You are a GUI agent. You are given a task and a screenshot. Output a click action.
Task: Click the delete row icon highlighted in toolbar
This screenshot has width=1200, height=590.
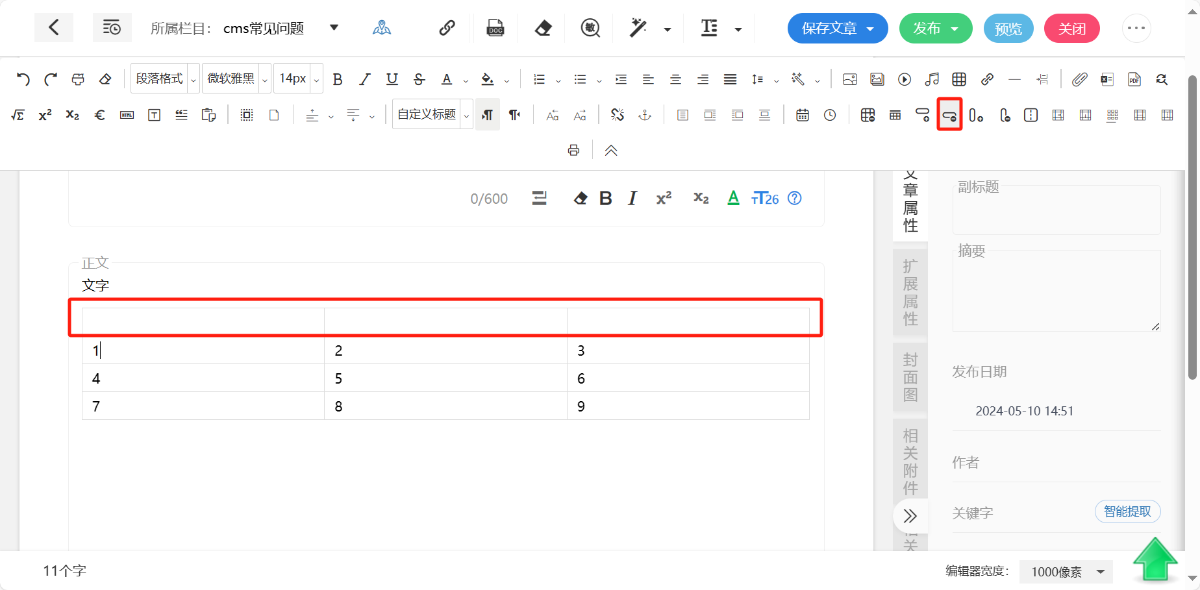click(x=949, y=115)
